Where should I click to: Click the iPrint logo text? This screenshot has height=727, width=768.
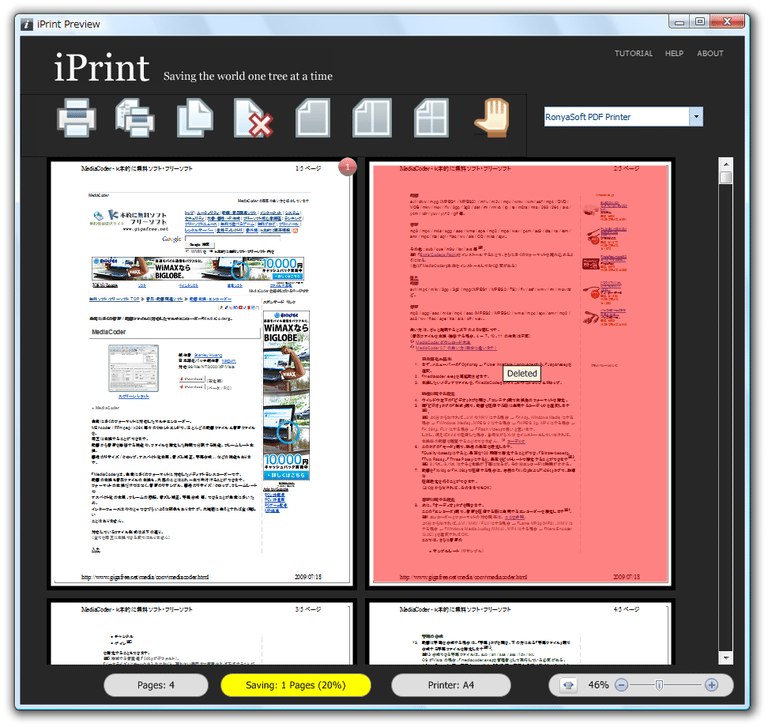pos(101,68)
